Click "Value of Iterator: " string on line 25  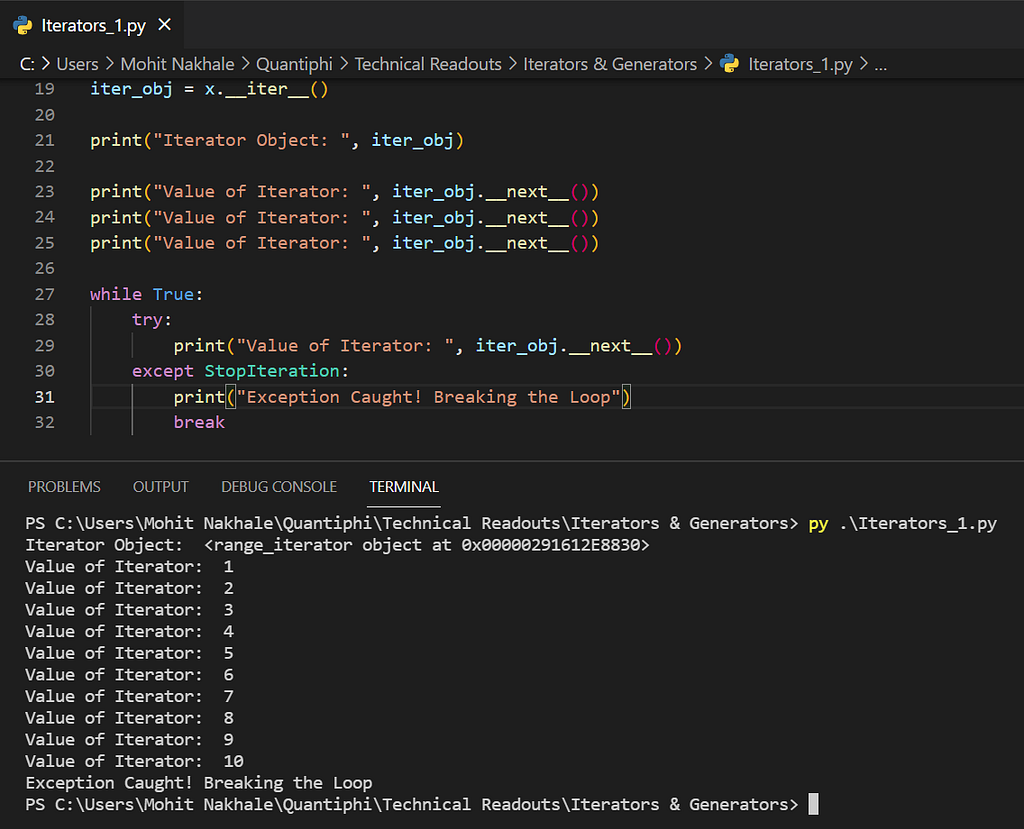pos(262,243)
